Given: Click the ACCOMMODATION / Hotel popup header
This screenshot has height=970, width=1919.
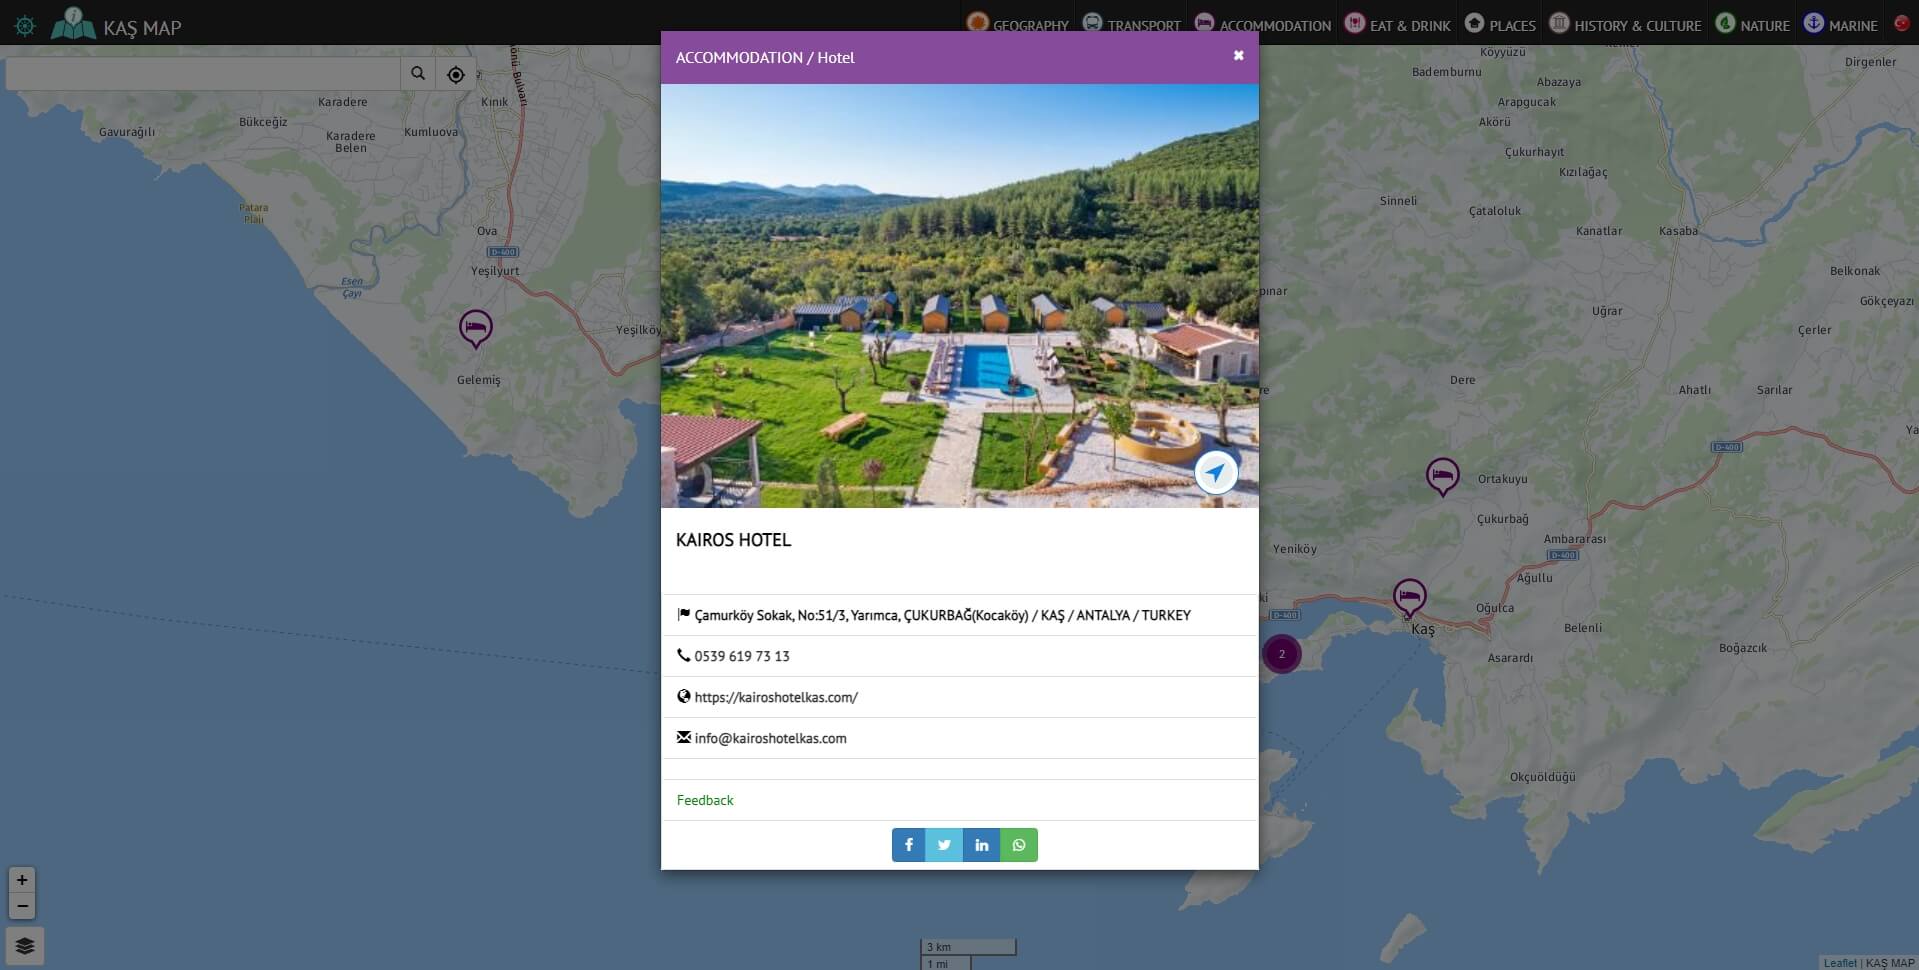Looking at the screenshot, I should point(765,58).
